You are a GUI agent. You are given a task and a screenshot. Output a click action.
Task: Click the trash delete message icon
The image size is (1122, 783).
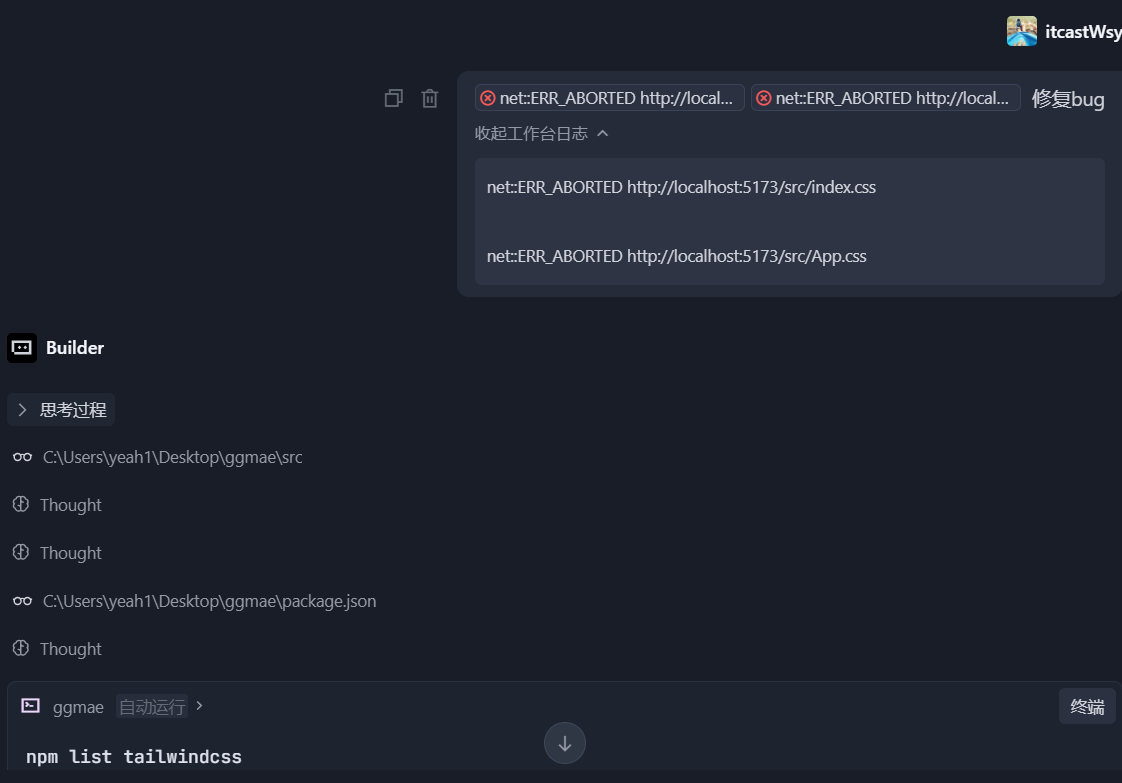[430, 98]
